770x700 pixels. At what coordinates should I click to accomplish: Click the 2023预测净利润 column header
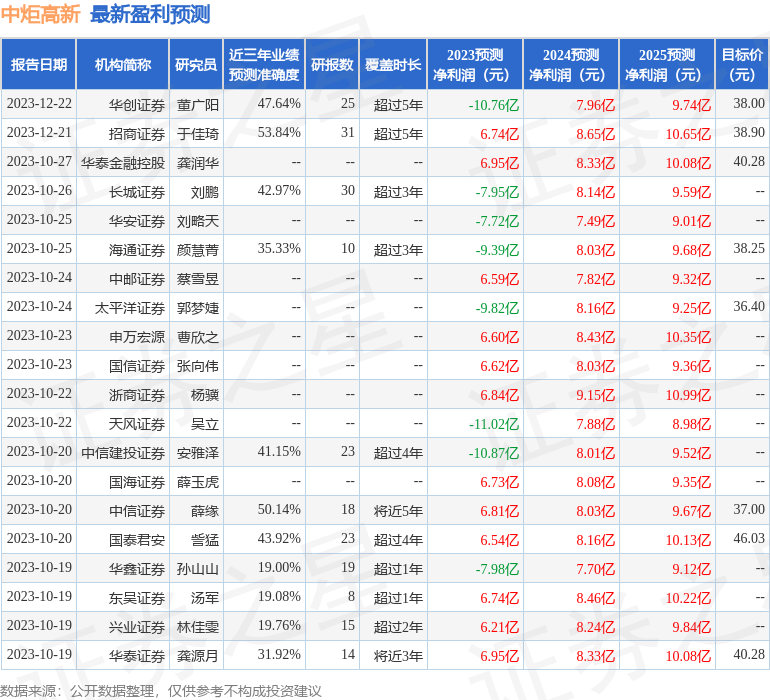click(475, 64)
